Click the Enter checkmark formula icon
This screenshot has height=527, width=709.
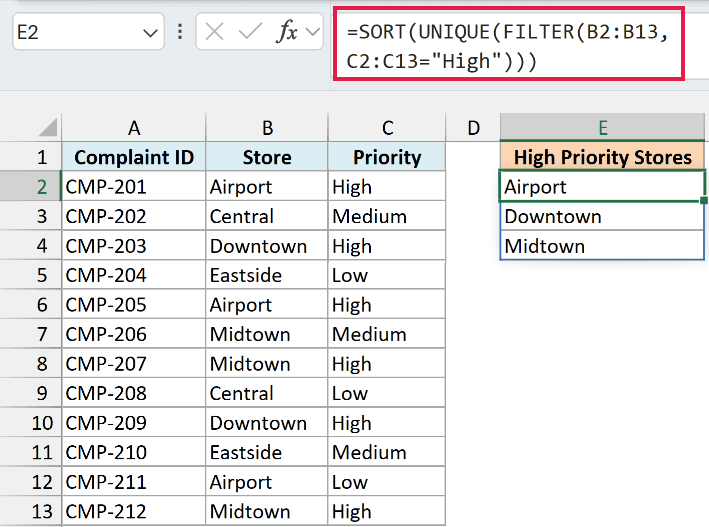click(x=250, y=32)
